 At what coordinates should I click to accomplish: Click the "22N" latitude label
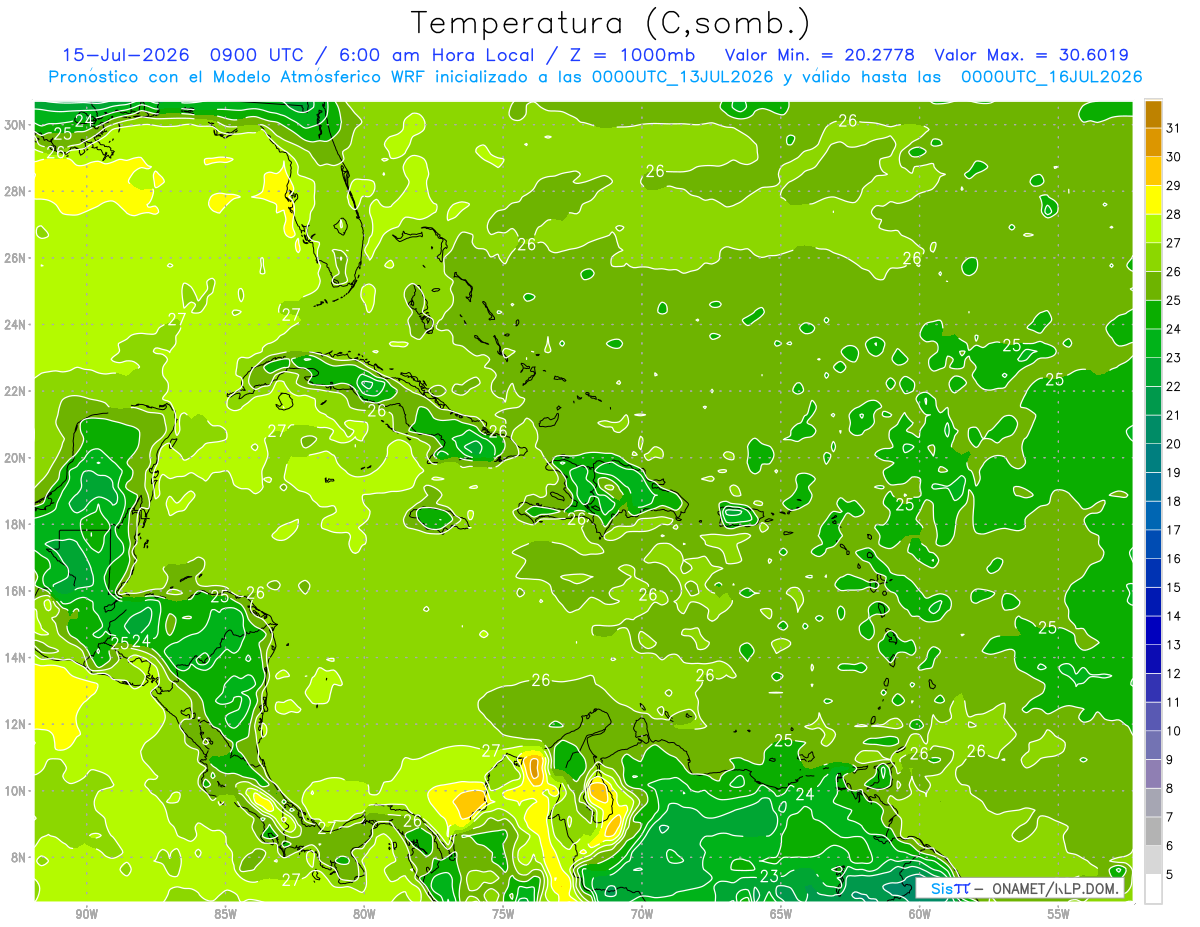tap(17, 391)
